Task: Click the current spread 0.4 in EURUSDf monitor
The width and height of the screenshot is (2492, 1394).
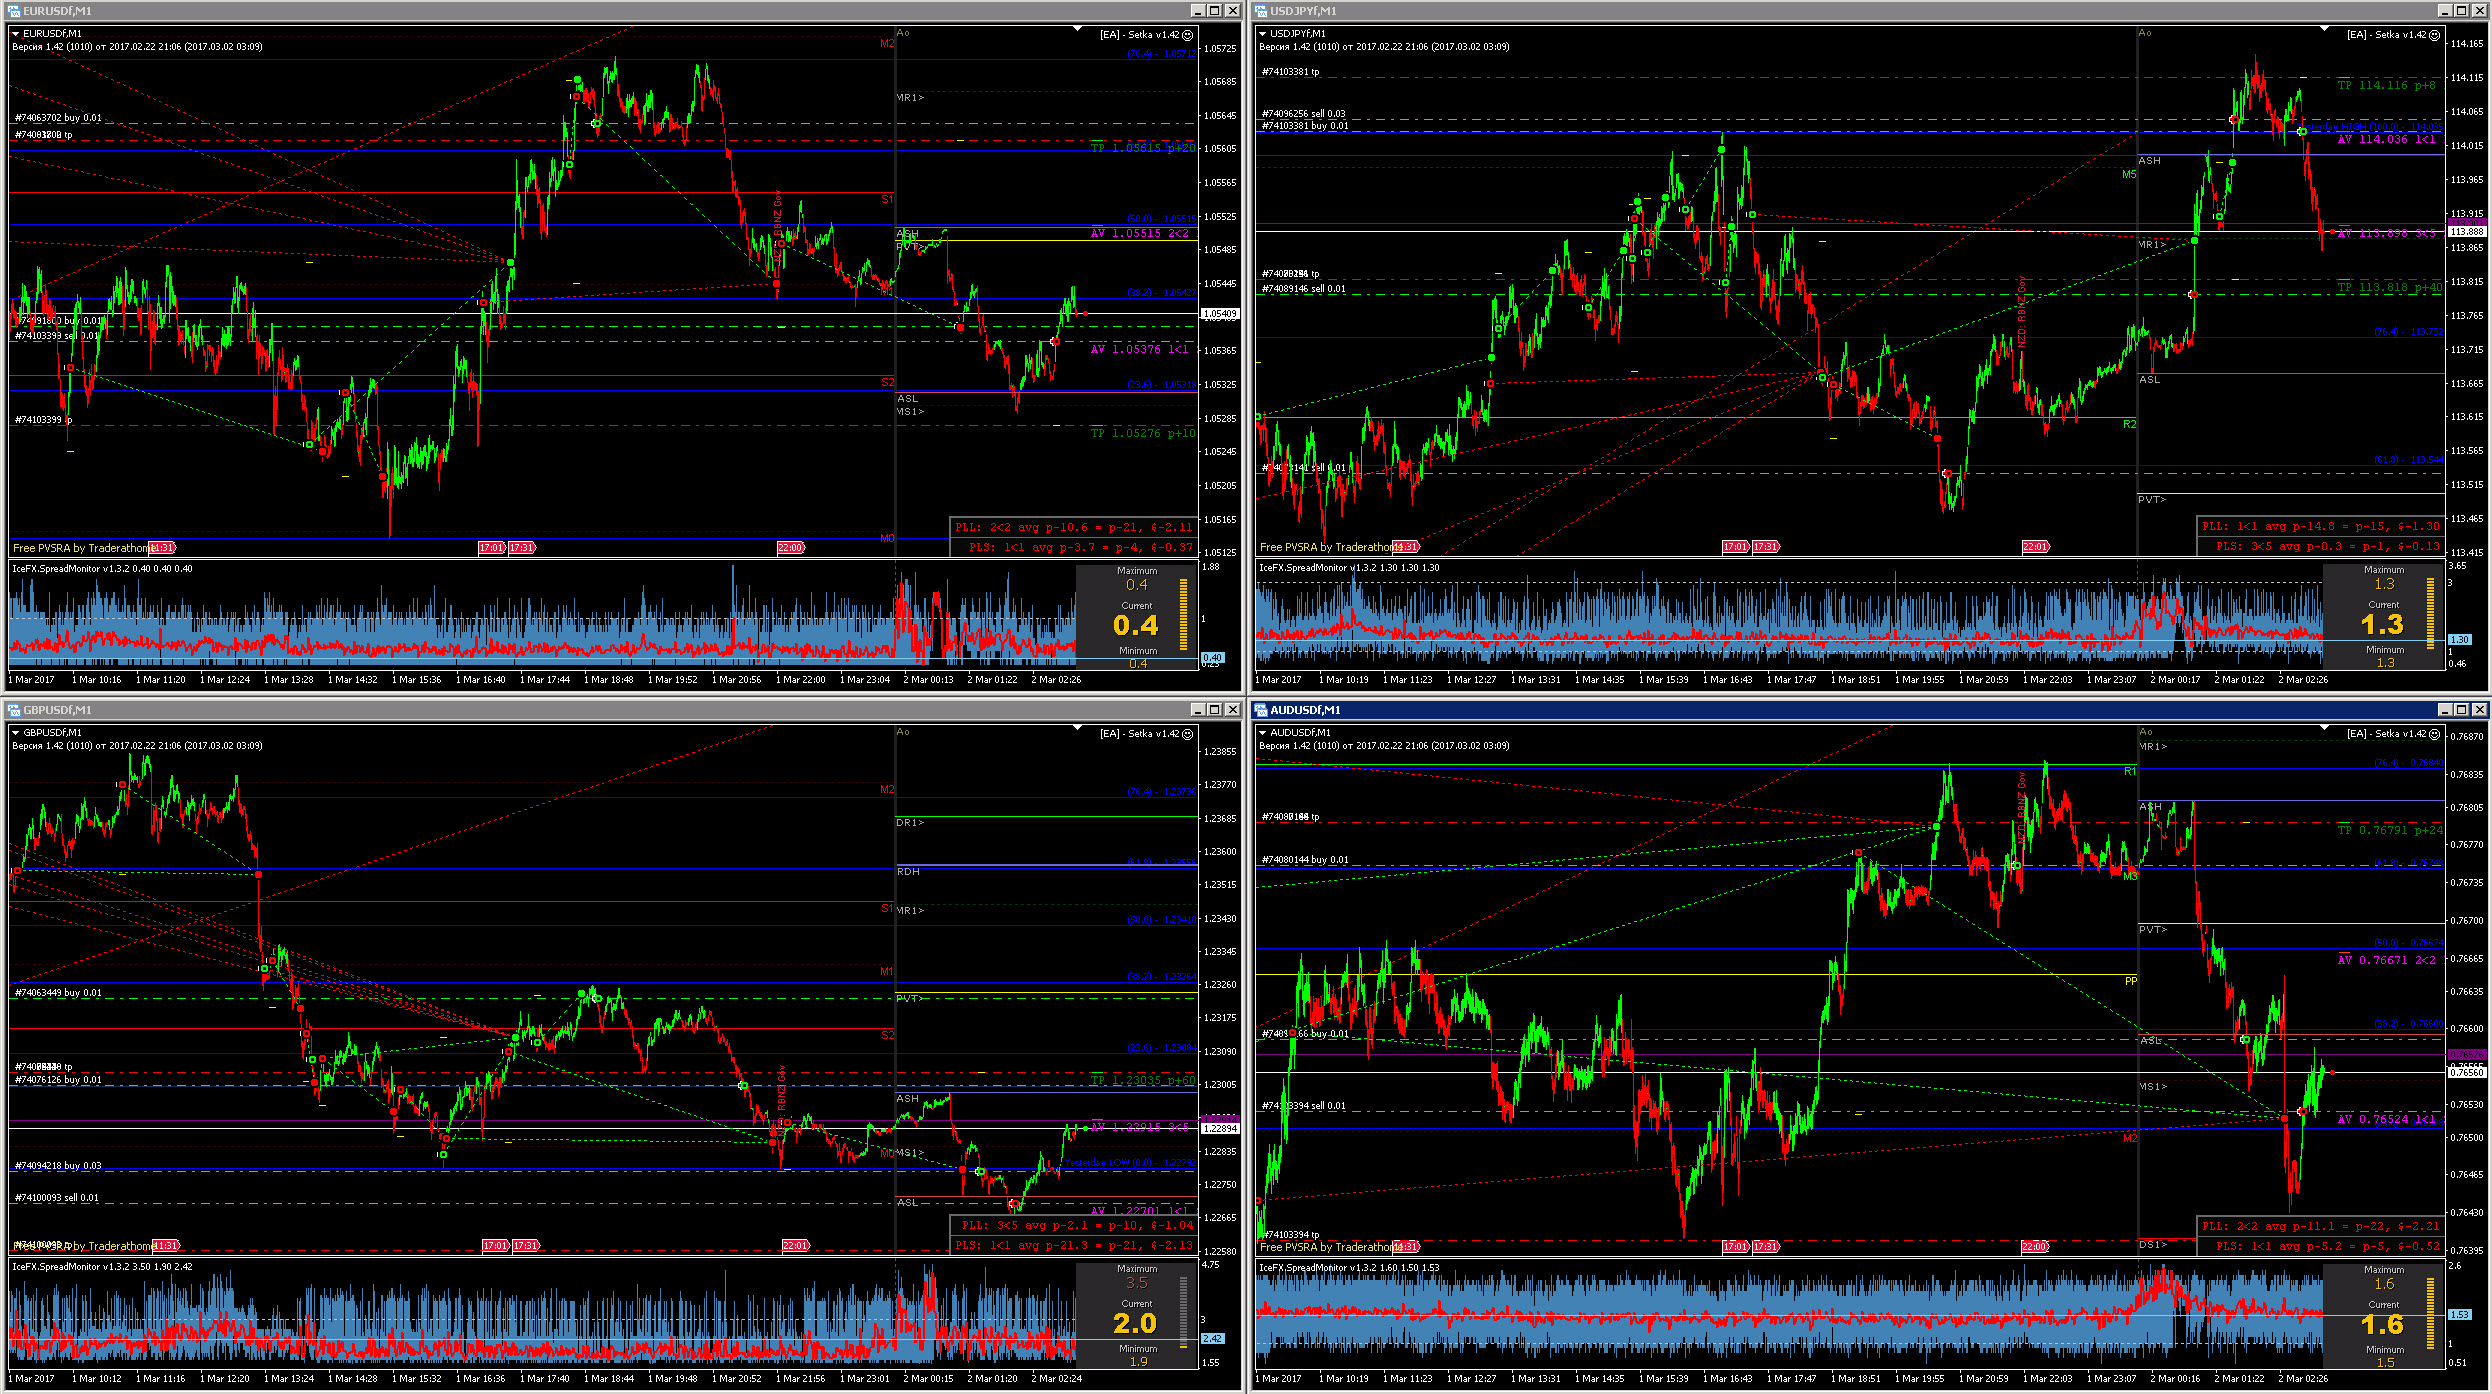Action: point(1136,626)
